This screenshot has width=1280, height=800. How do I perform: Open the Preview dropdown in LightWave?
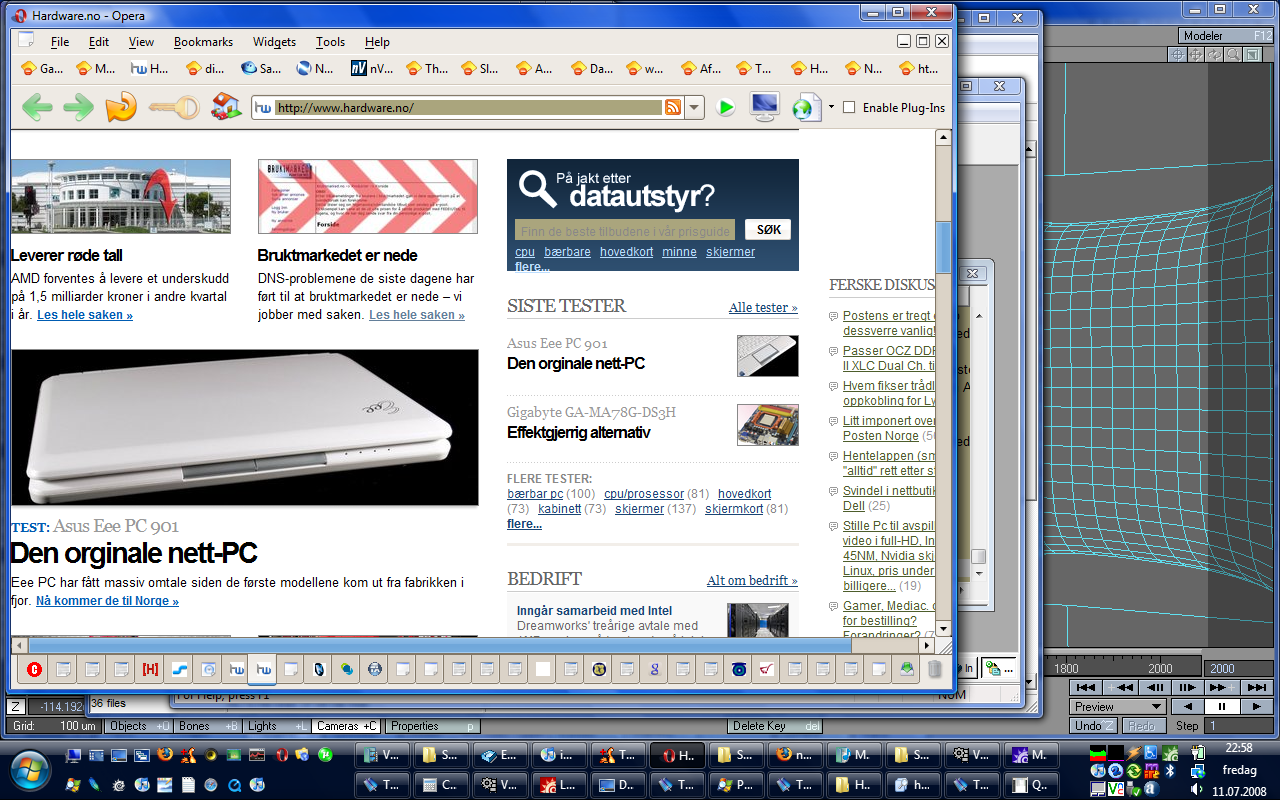tap(1118, 706)
